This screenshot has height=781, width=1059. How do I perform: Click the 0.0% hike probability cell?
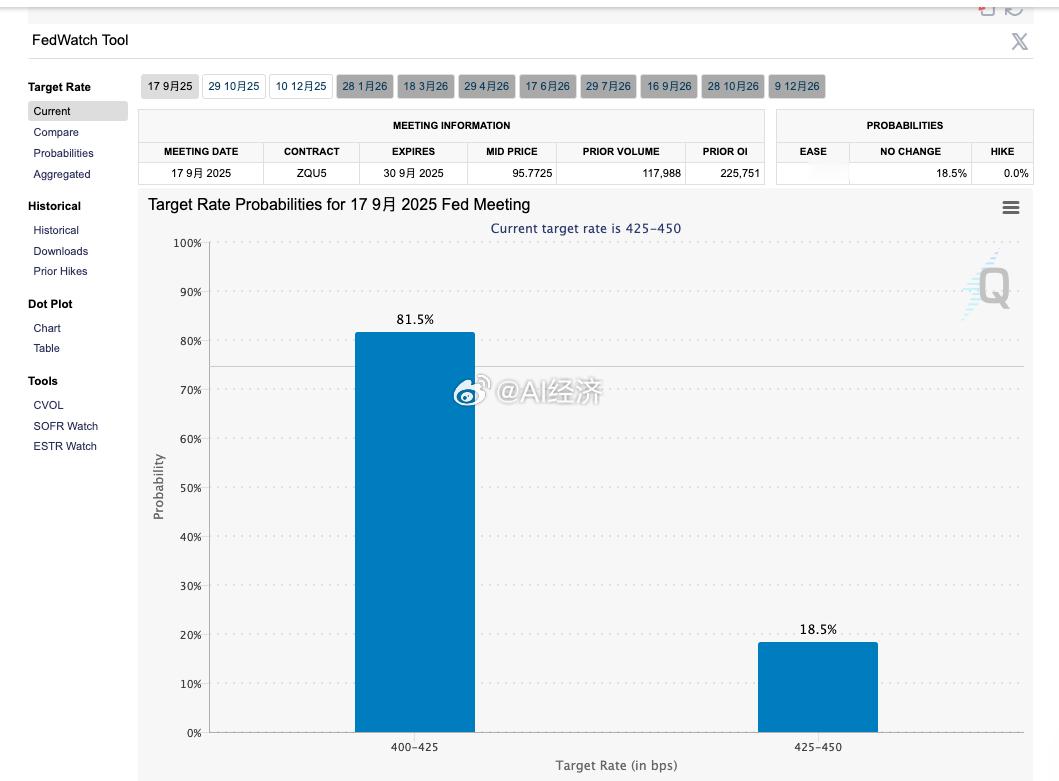(1002, 174)
